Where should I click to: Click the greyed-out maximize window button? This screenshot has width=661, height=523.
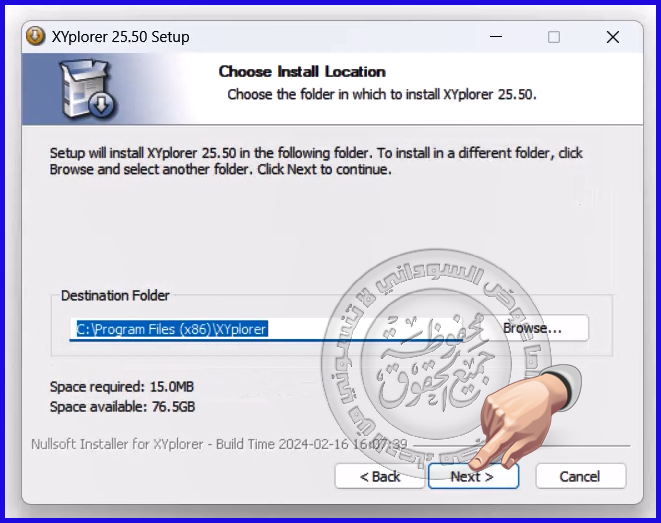tap(554, 37)
